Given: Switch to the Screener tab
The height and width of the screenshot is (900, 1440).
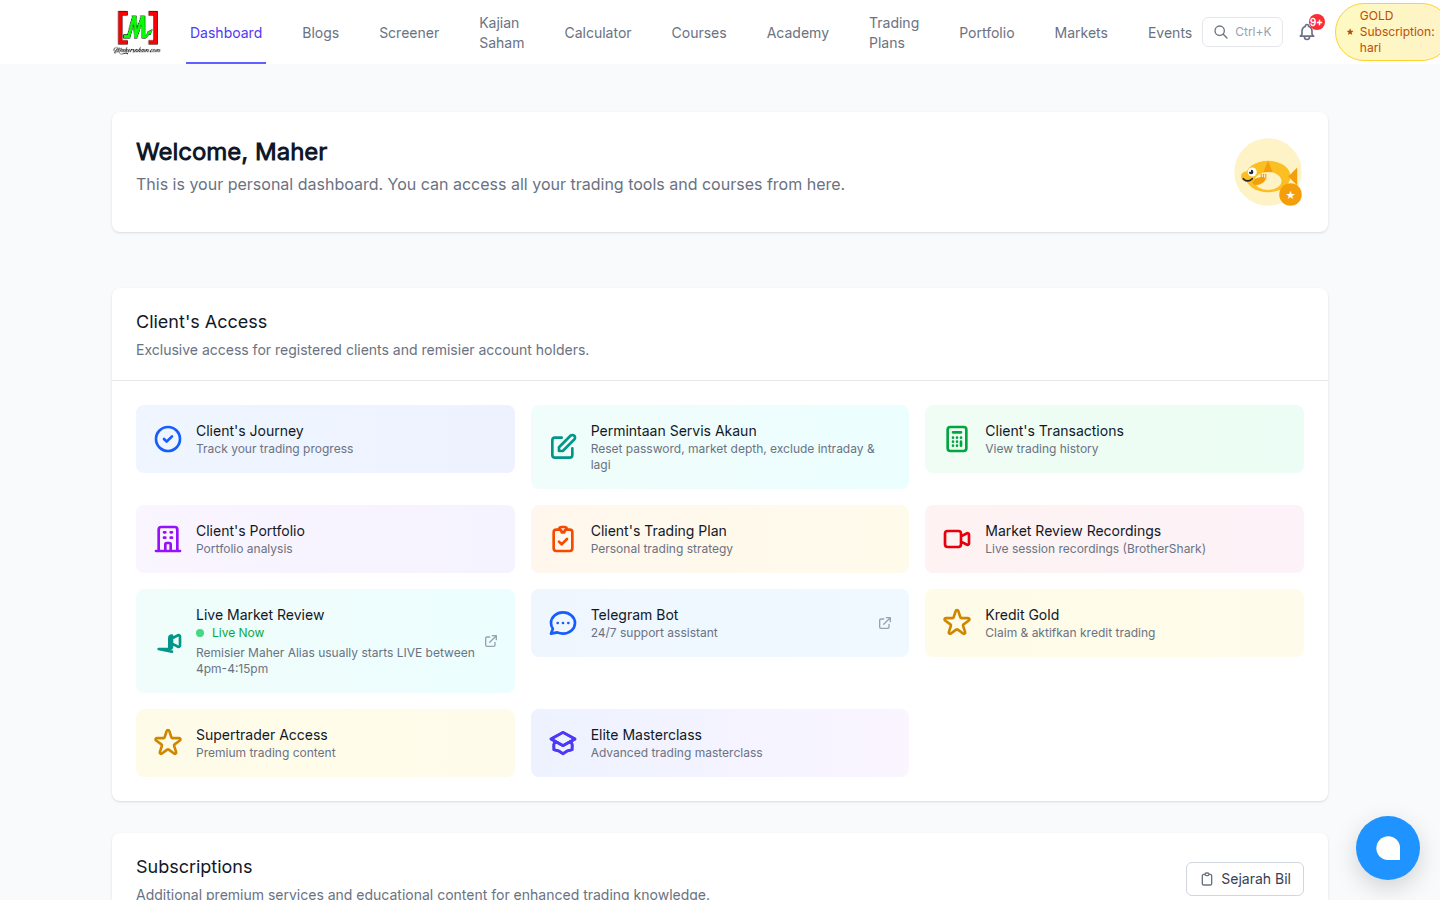Looking at the screenshot, I should [x=409, y=33].
